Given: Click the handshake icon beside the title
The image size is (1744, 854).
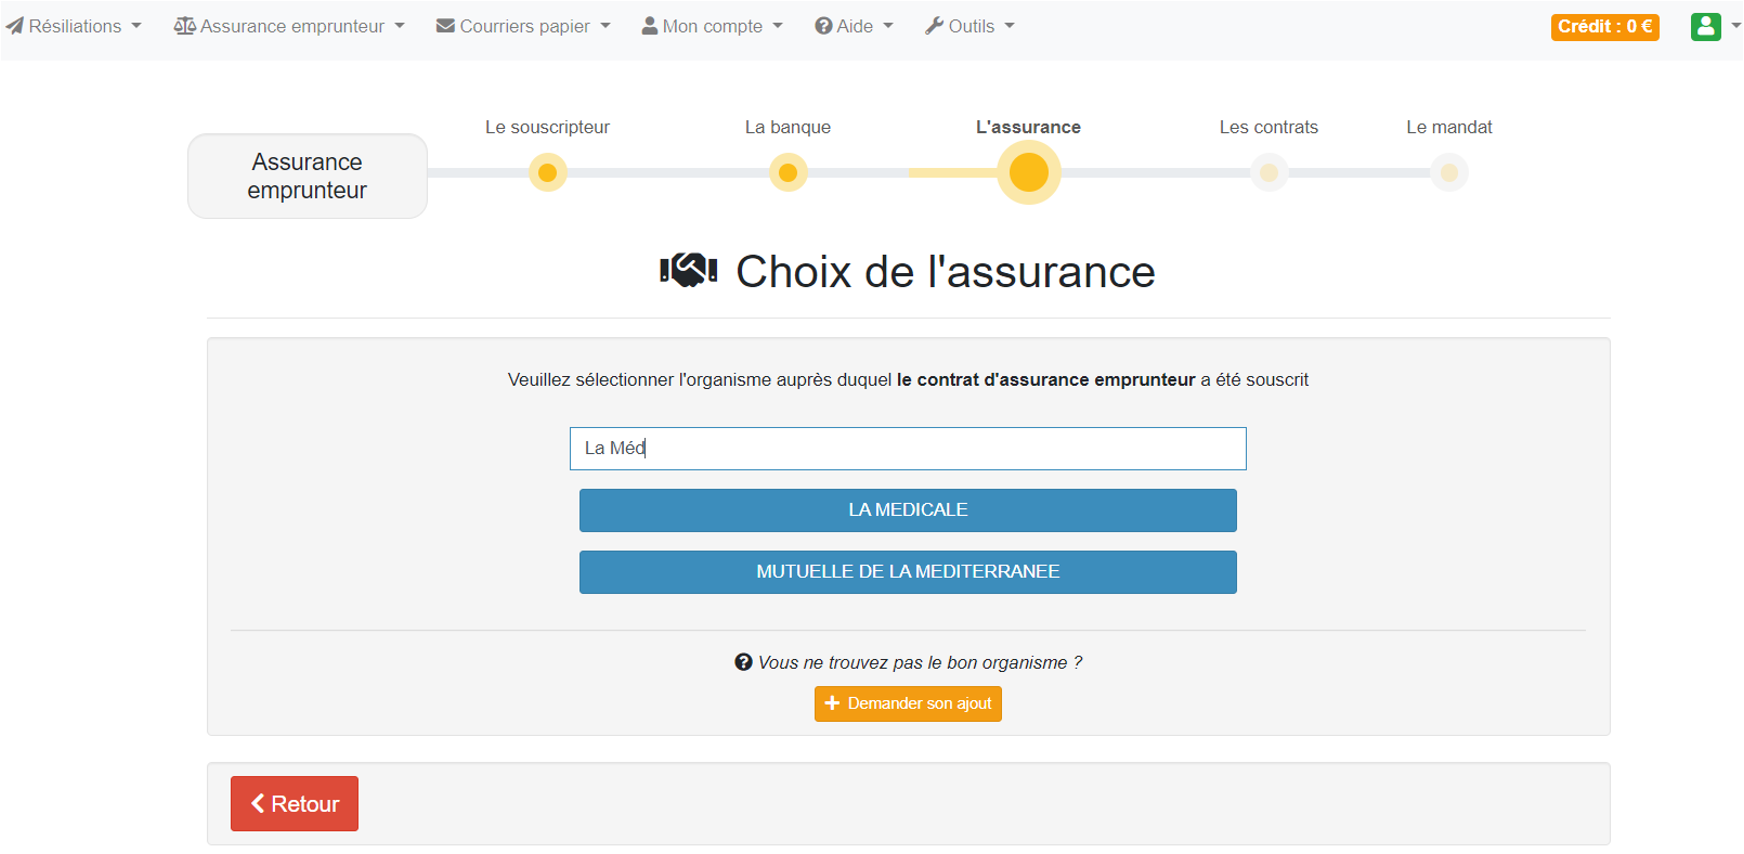Looking at the screenshot, I should pyautogui.click(x=688, y=271).
